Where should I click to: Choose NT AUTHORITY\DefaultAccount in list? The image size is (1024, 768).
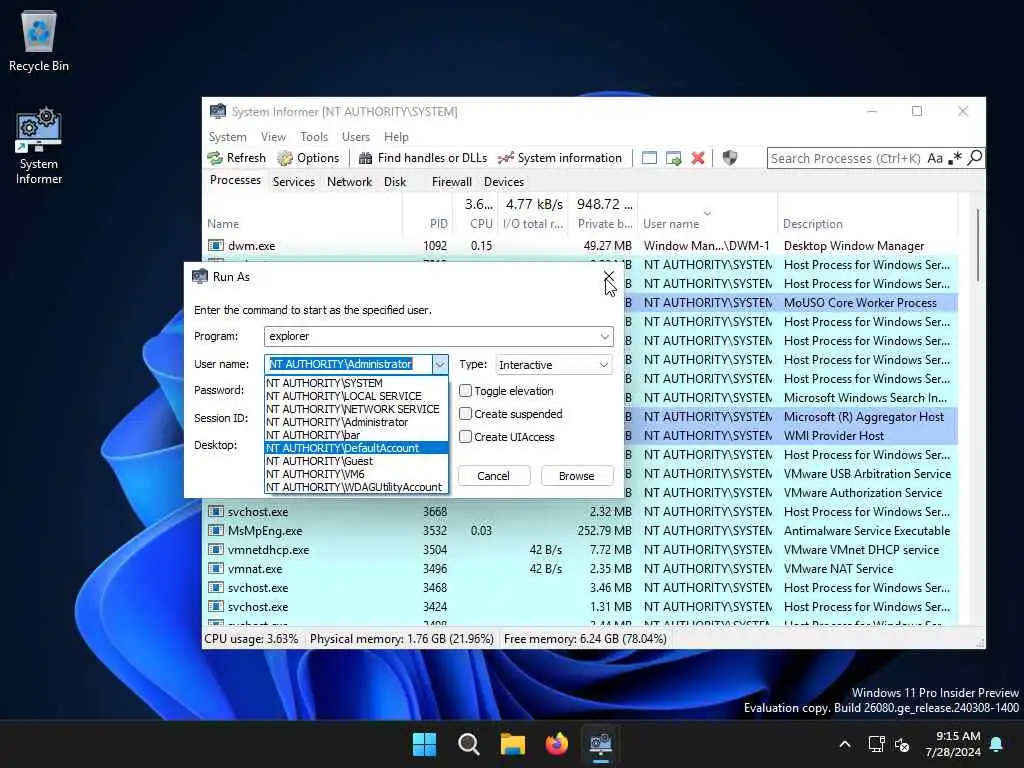click(357, 448)
